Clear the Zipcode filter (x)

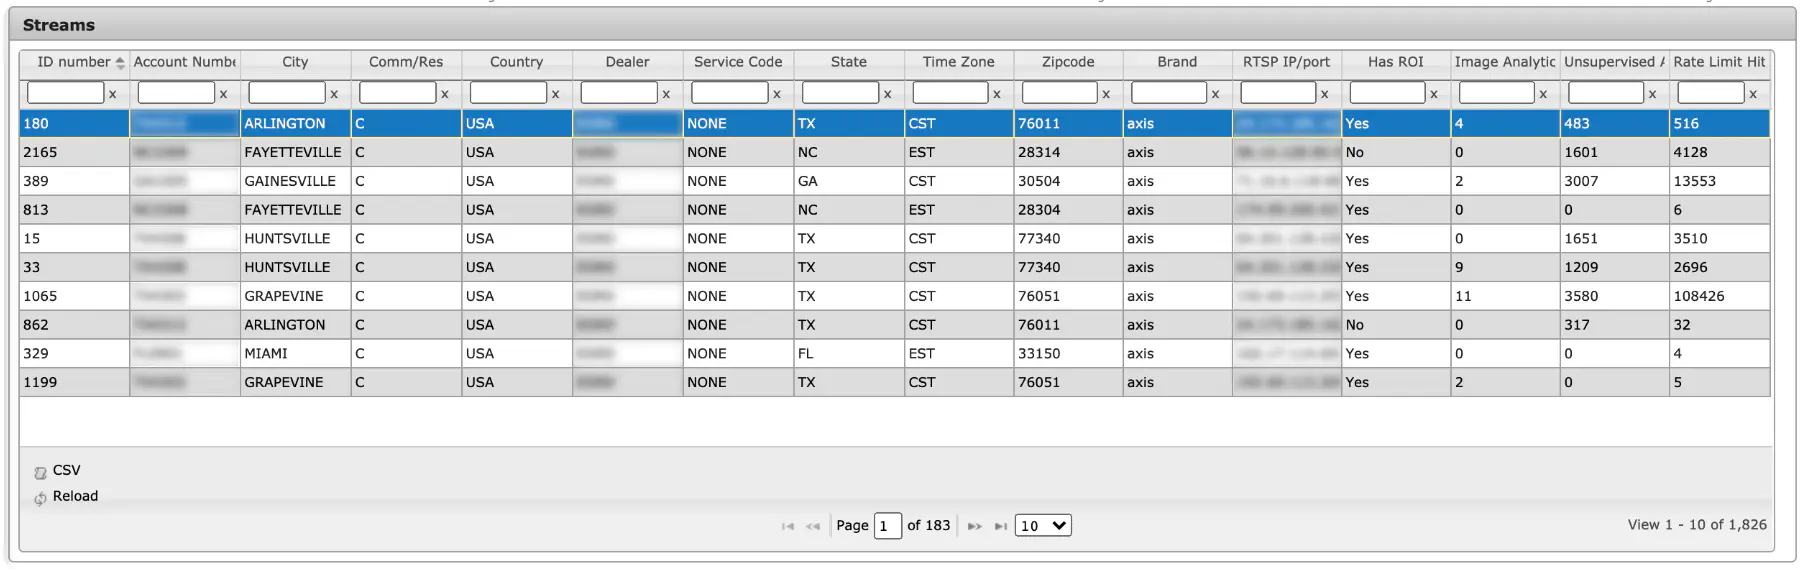tap(1106, 94)
